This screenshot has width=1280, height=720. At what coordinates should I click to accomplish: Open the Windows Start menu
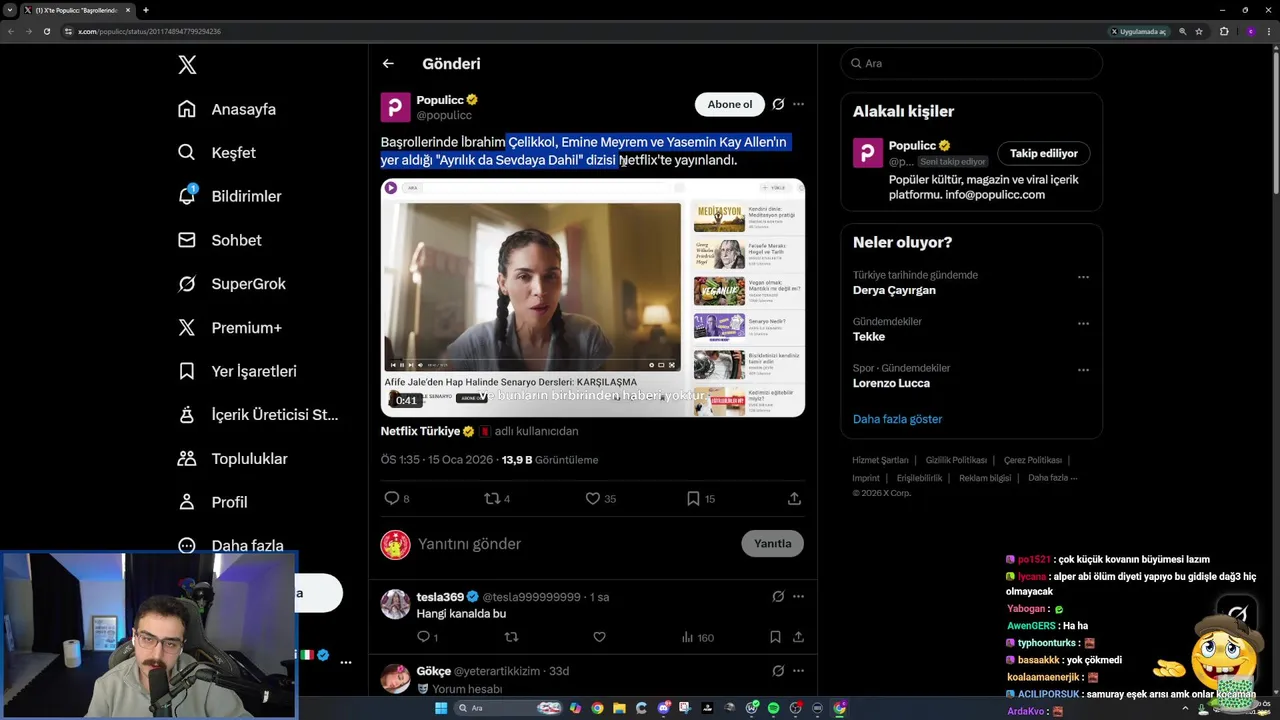tap(441, 708)
